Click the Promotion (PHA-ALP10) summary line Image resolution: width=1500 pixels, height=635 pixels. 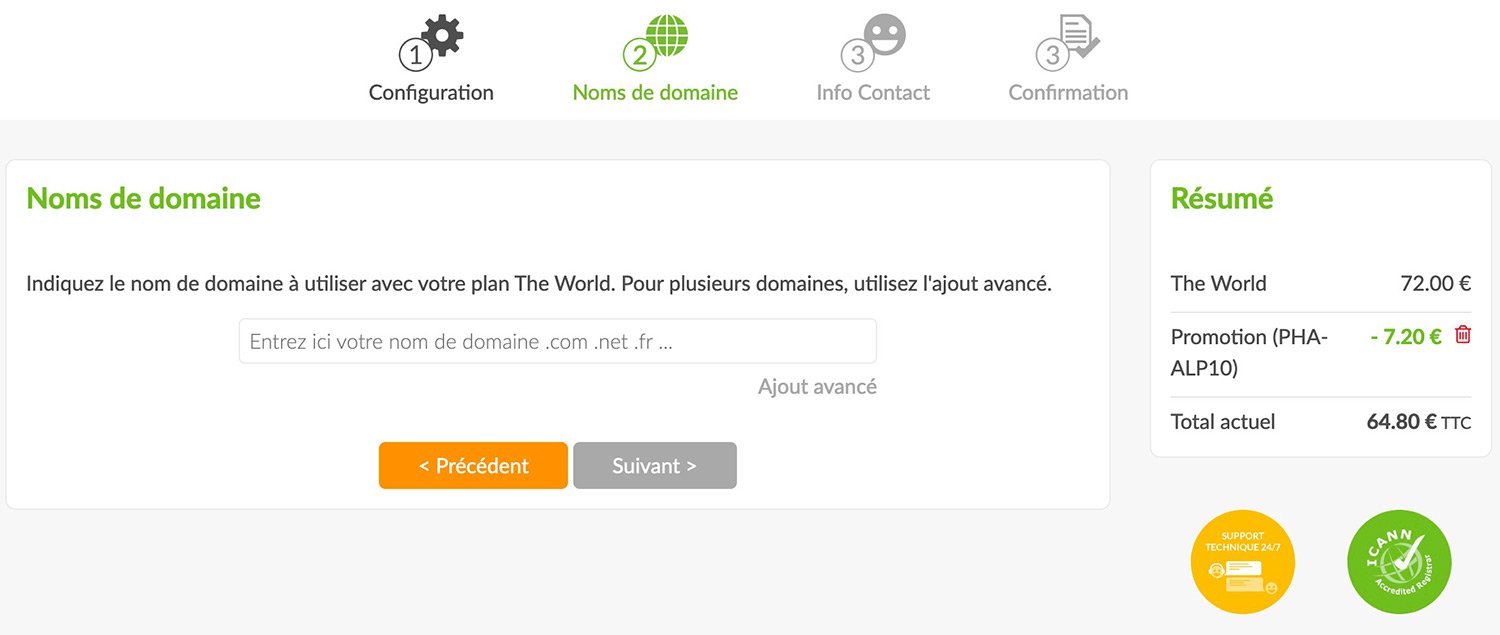click(x=1249, y=353)
